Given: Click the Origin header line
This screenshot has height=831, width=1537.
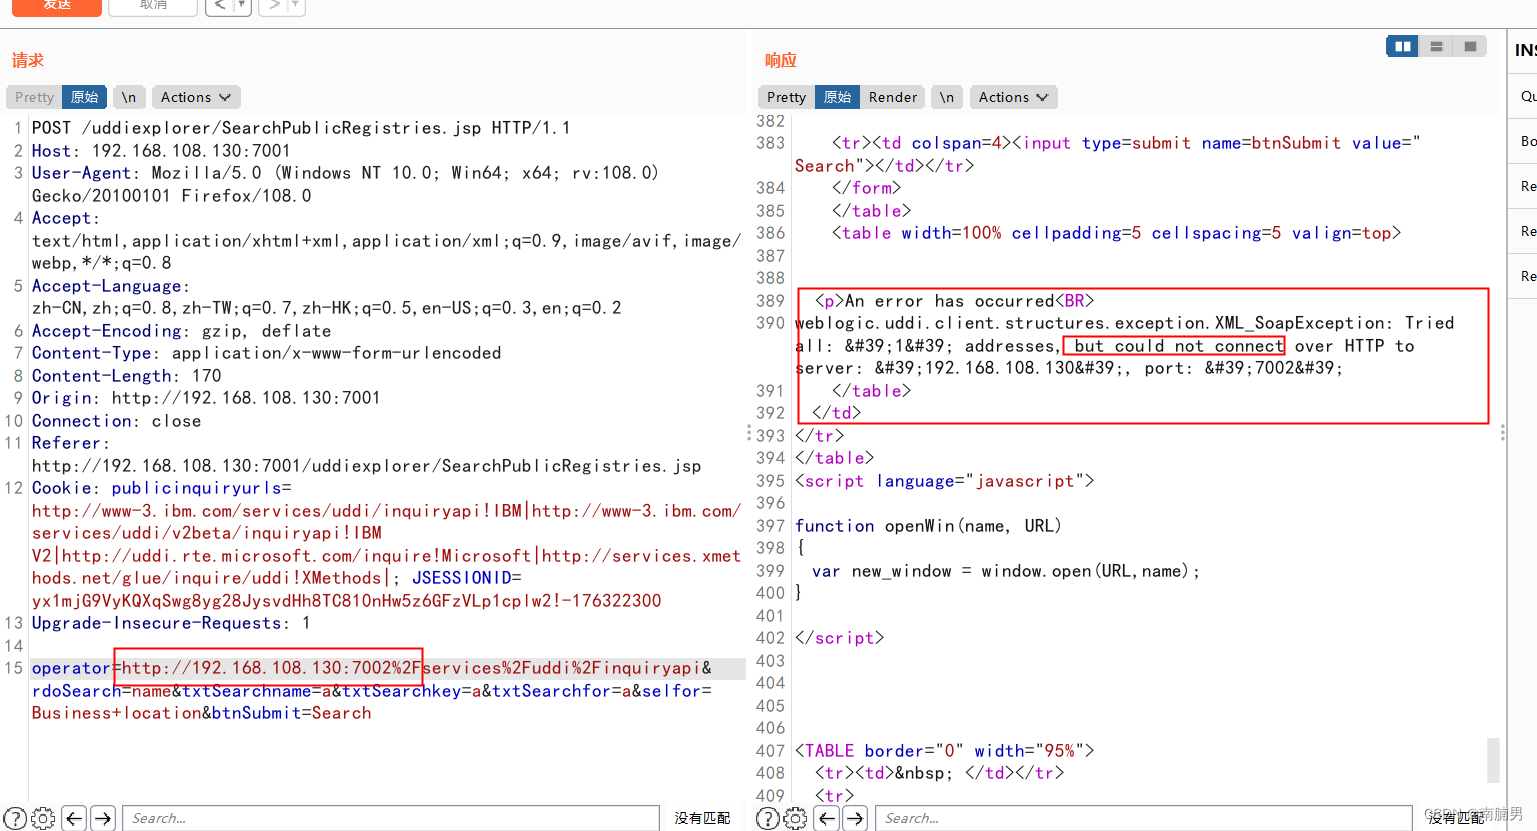Looking at the screenshot, I should click(x=206, y=398).
